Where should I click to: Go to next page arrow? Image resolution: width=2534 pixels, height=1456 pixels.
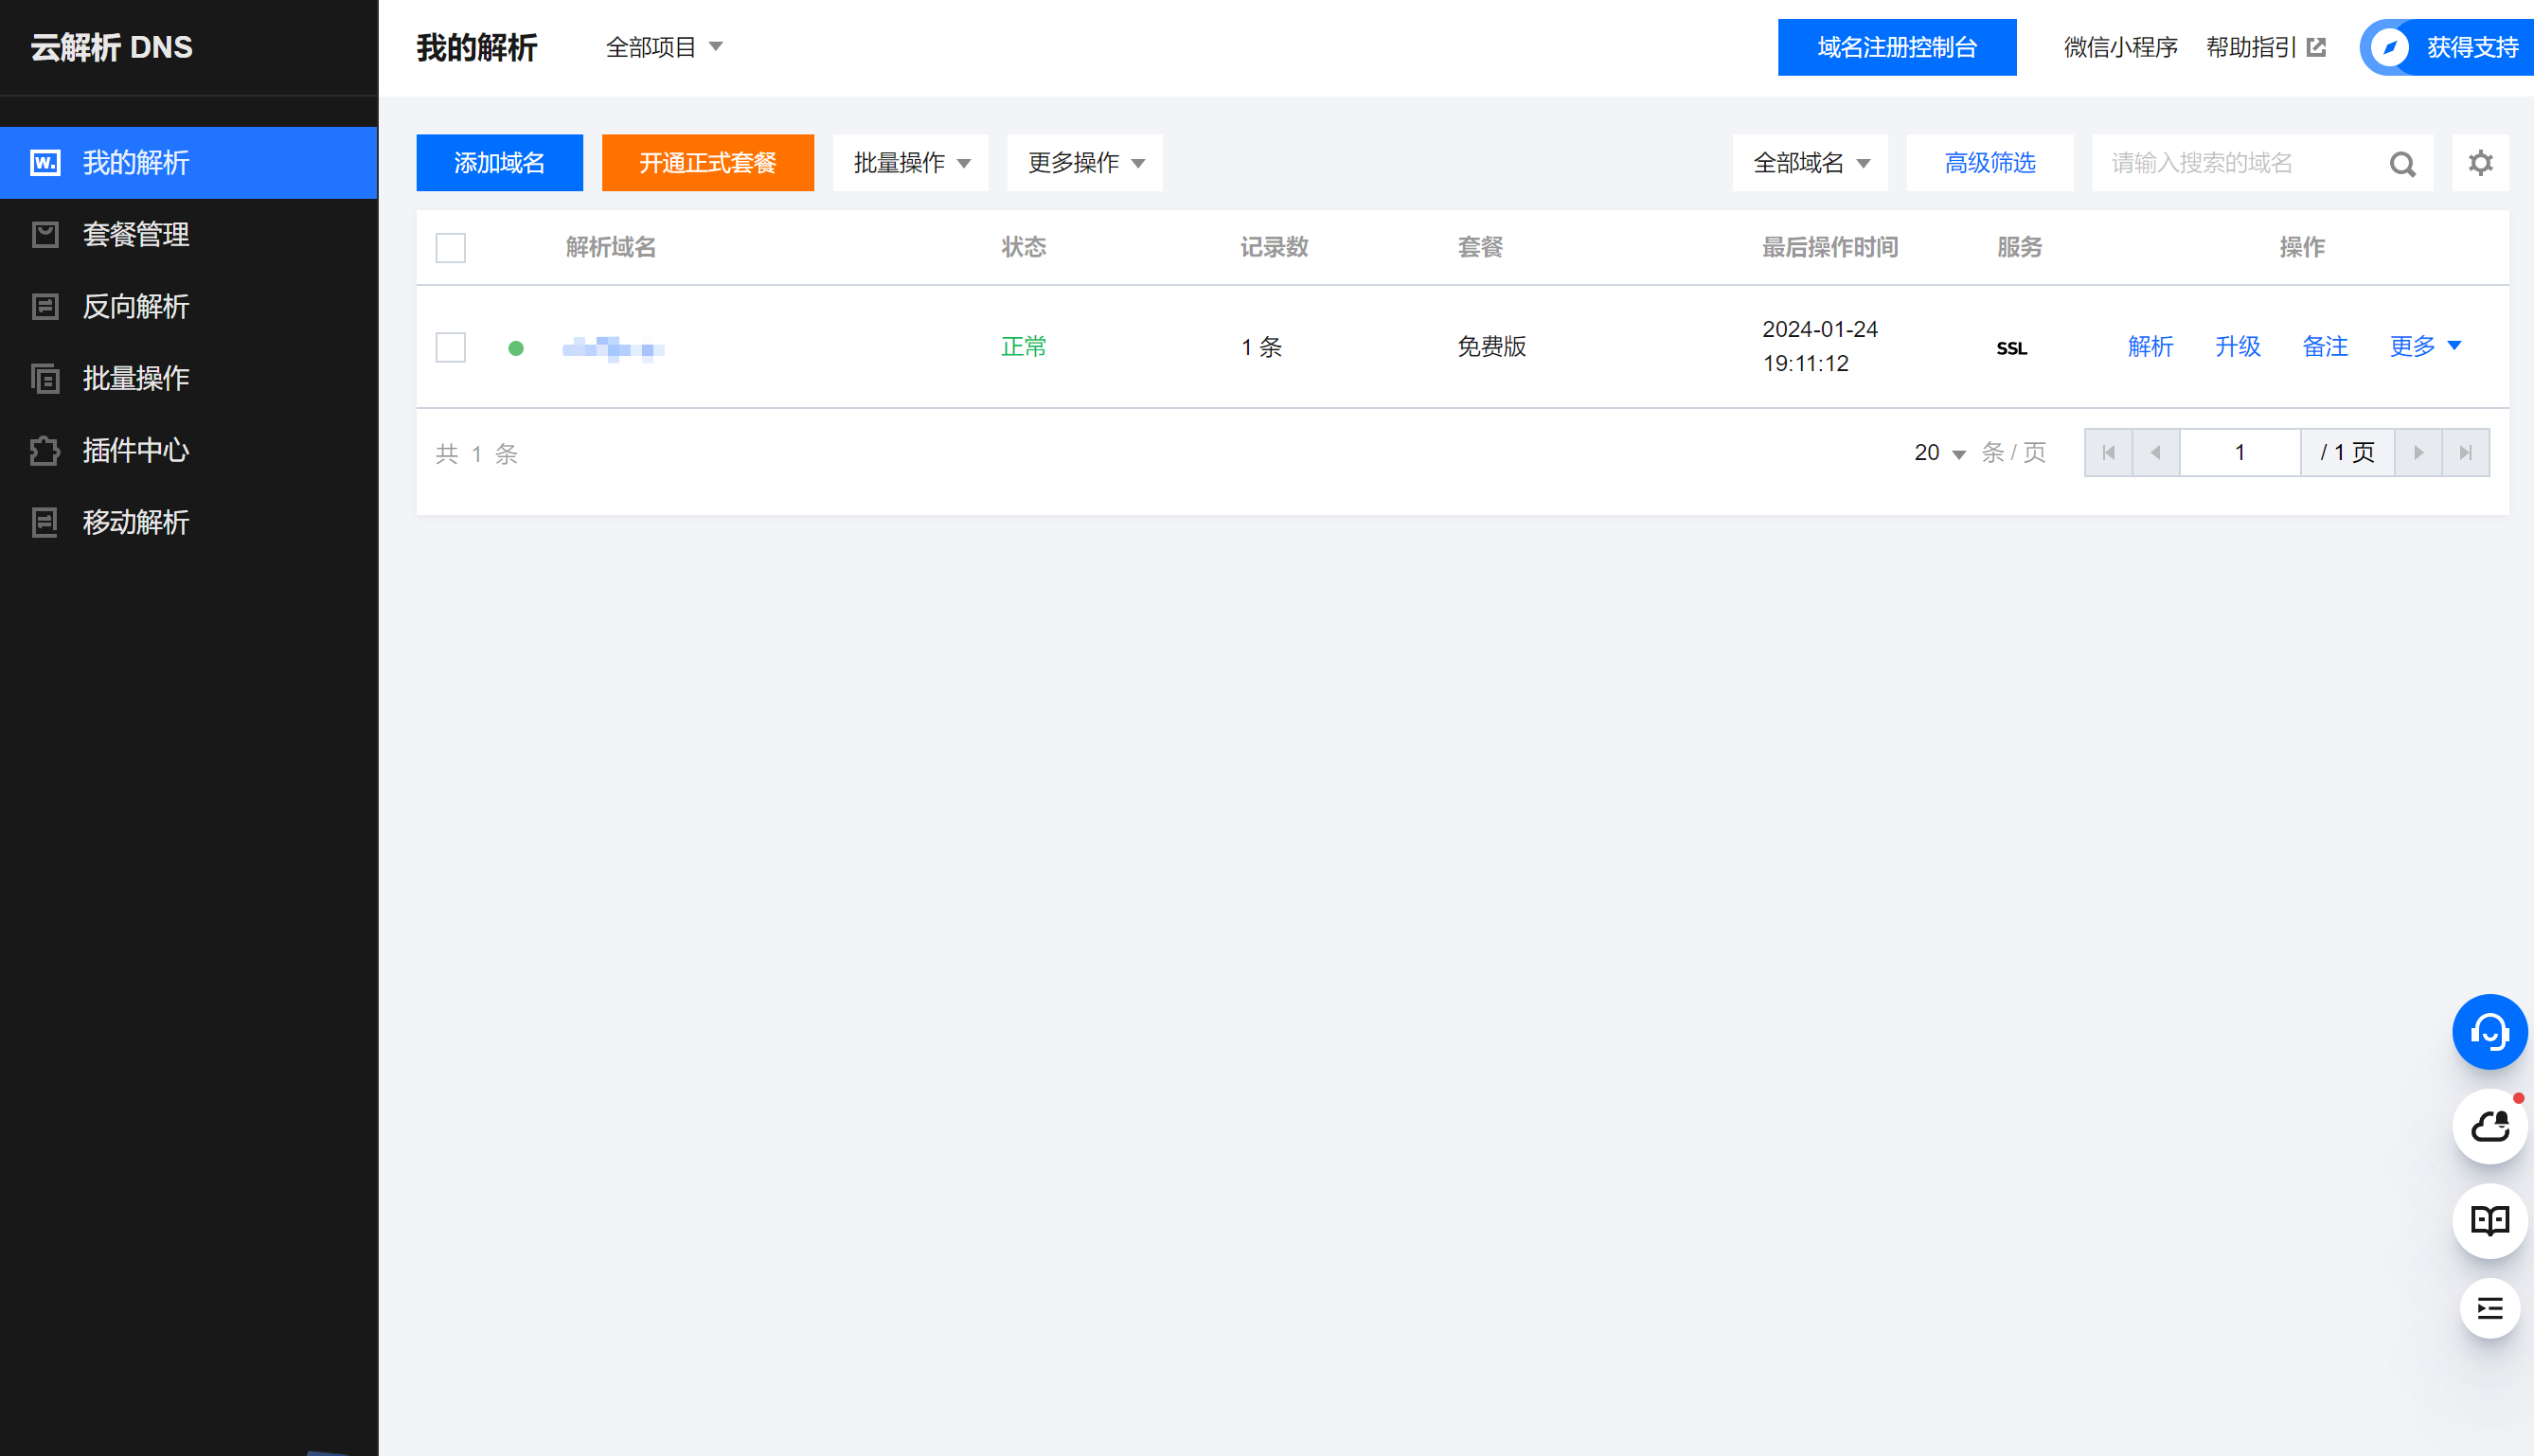coord(2418,453)
